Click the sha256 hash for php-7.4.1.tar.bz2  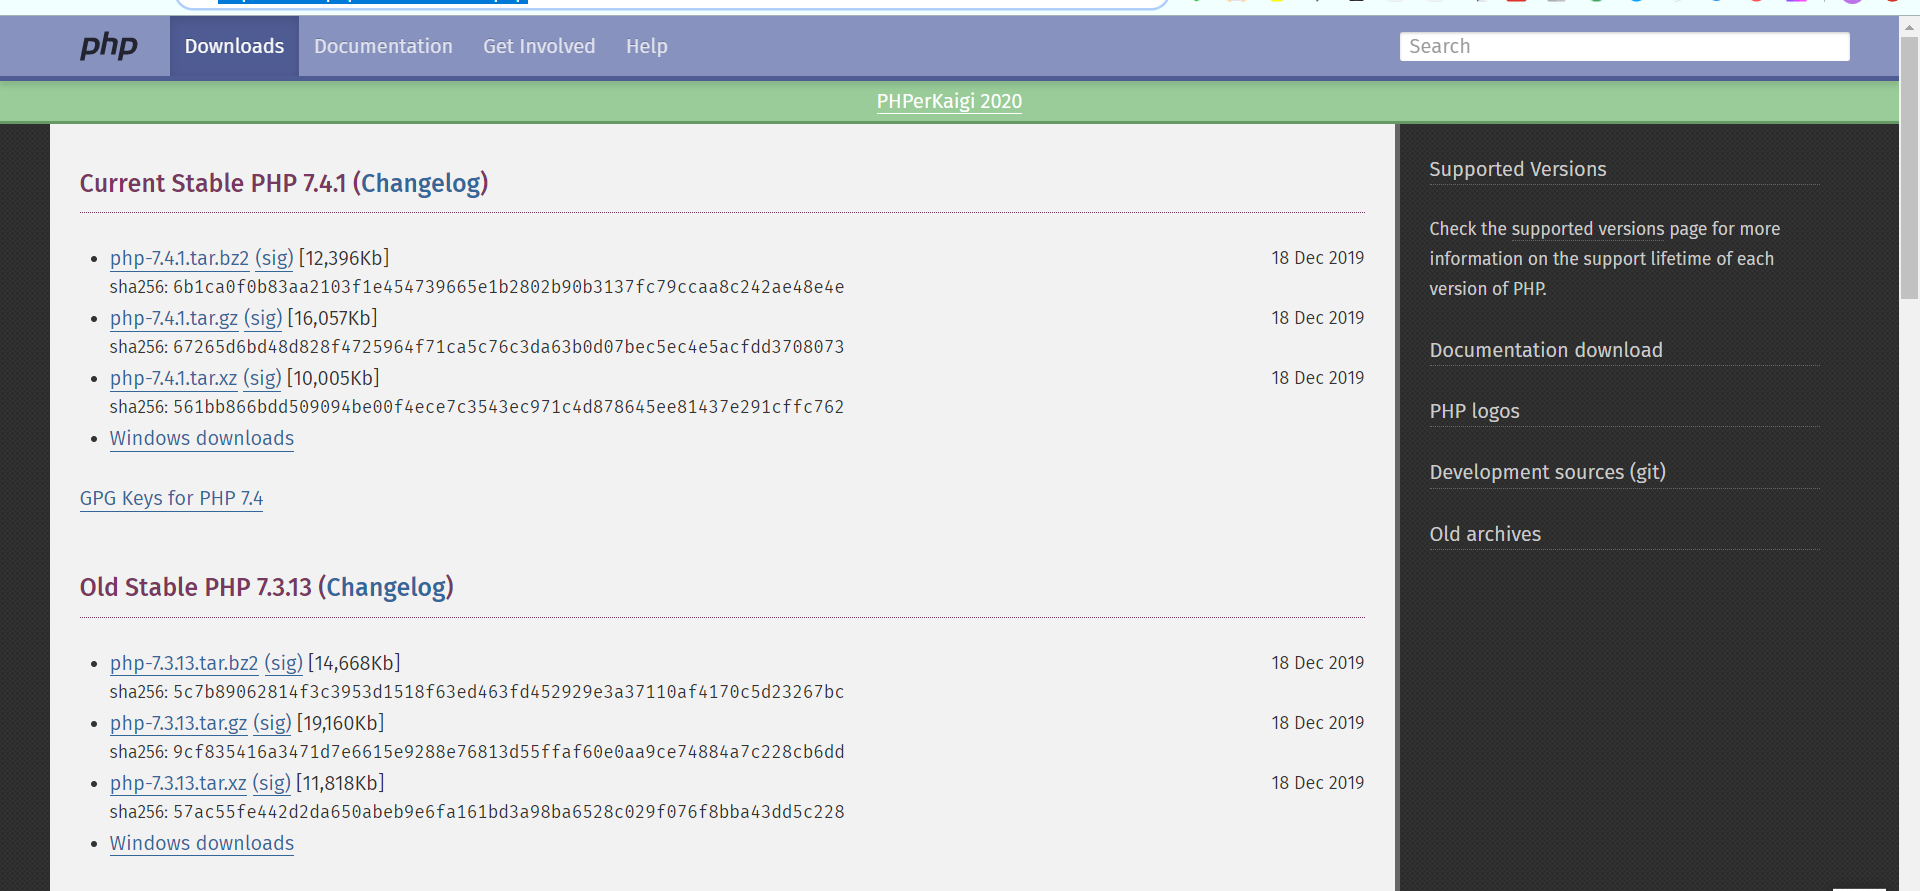pyautogui.click(x=508, y=287)
